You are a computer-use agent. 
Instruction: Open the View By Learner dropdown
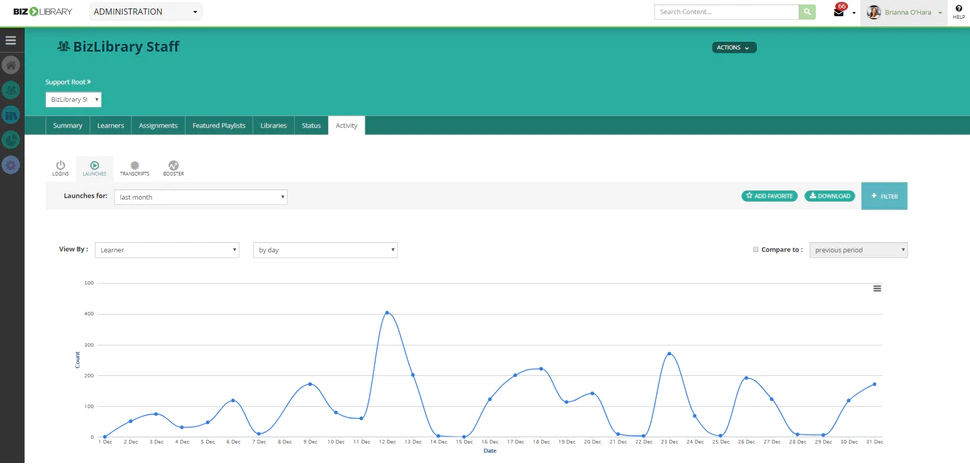click(167, 250)
